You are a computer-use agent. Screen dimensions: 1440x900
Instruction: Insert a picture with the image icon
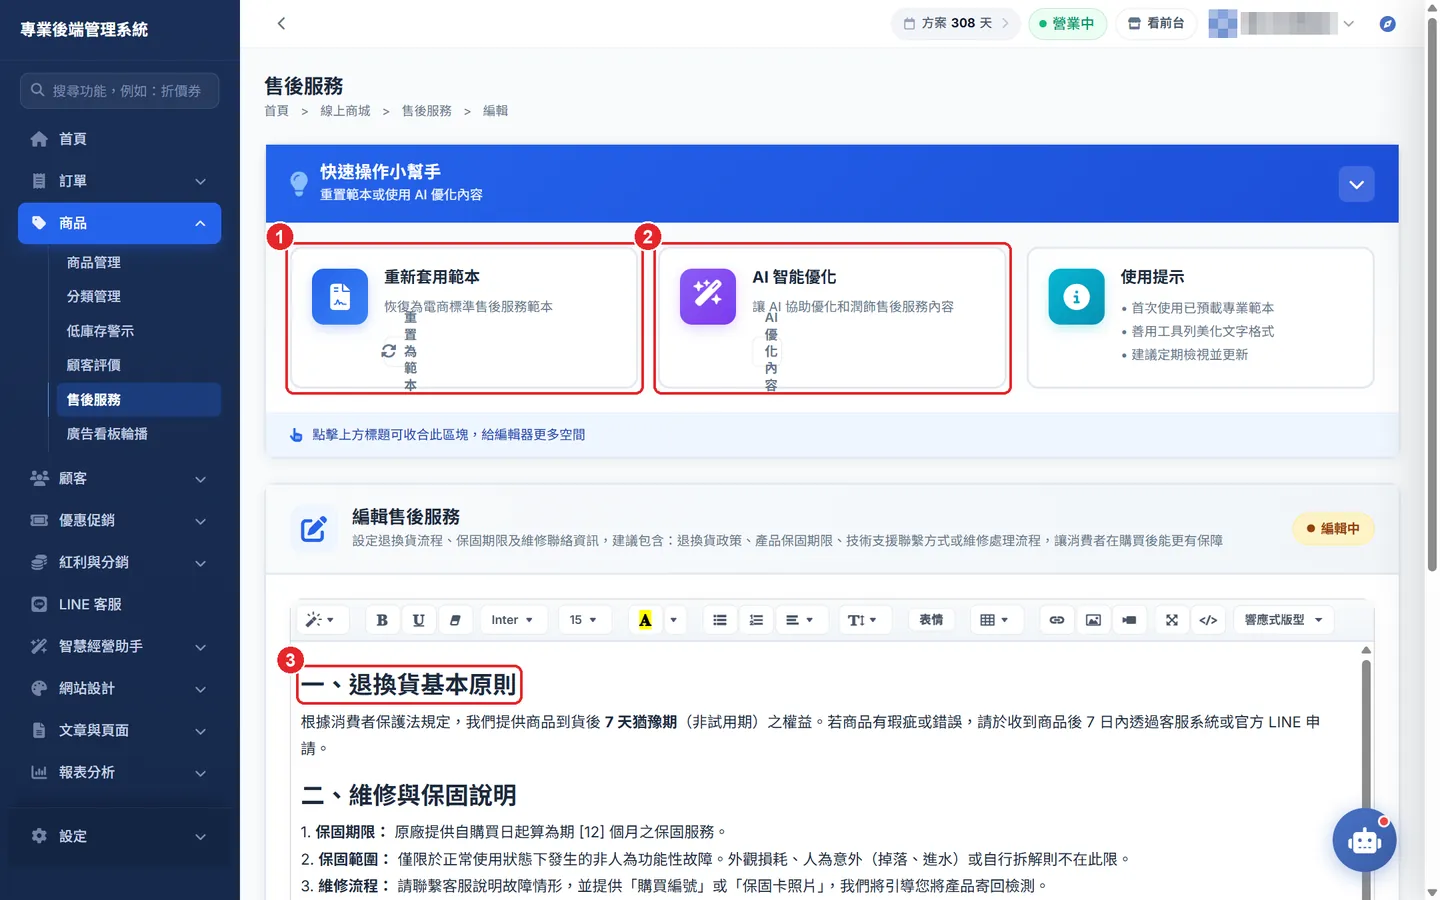click(1093, 620)
